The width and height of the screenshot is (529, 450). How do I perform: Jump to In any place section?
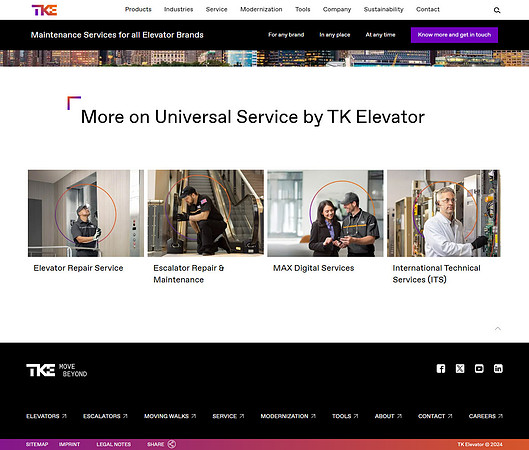tap(335, 35)
